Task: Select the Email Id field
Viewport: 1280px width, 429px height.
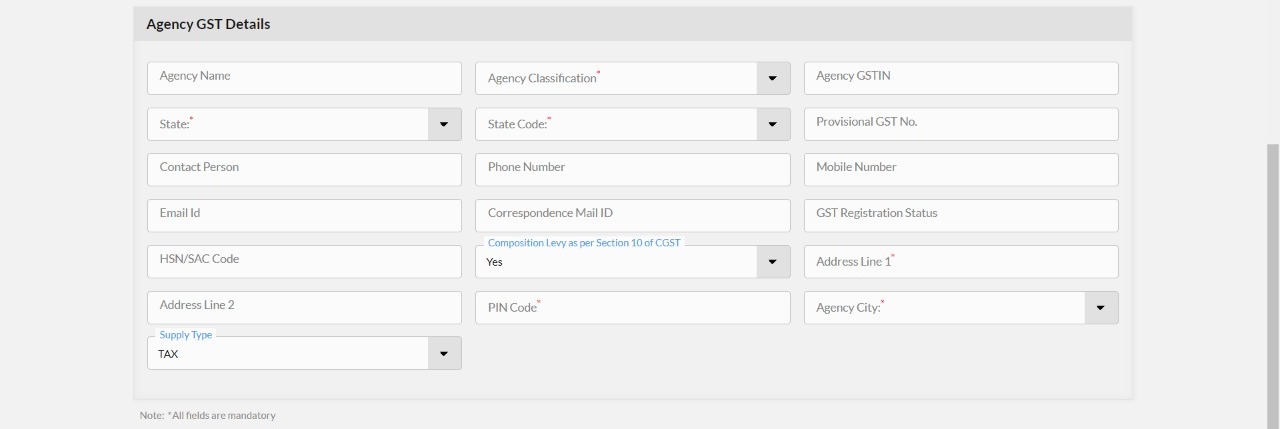Action: 304,215
